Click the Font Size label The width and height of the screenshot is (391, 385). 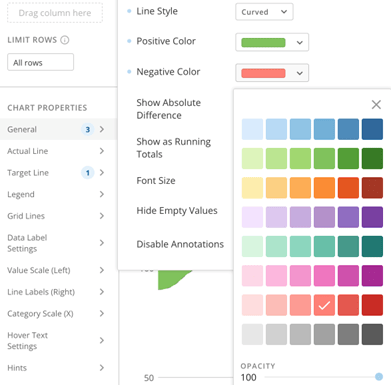point(156,181)
